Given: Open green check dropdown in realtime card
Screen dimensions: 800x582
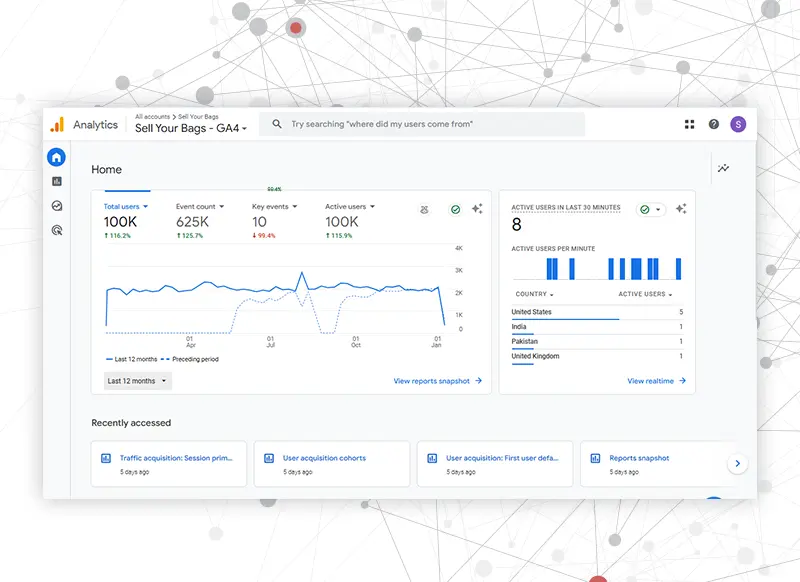Looking at the screenshot, I should [x=650, y=209].
